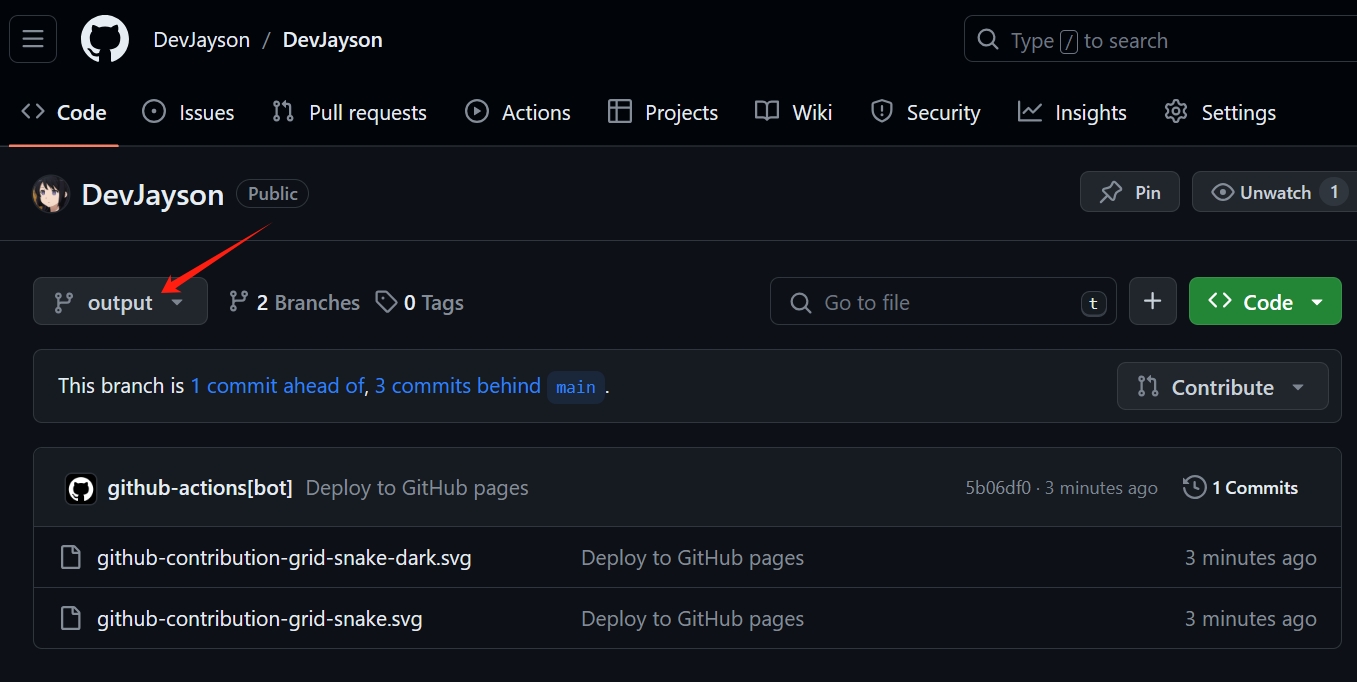Image resolution: width=1357 pixels, height=682 pixels.
Task: Focus the 'Type / to search' box
Action: [x=1160, y=40]
